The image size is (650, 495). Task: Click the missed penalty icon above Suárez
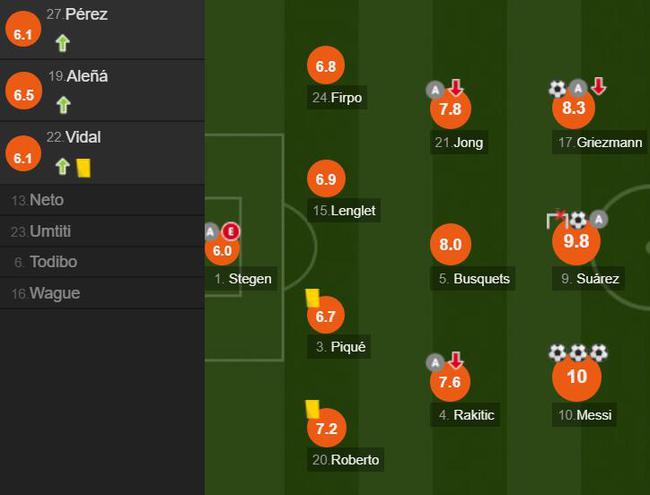point(557,220)
